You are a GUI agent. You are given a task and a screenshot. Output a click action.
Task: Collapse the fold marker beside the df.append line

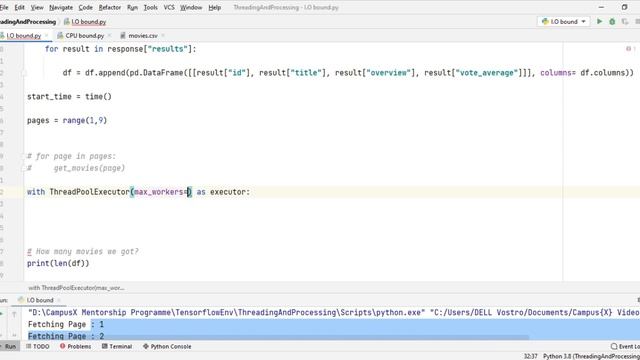(x=24, y=73)
